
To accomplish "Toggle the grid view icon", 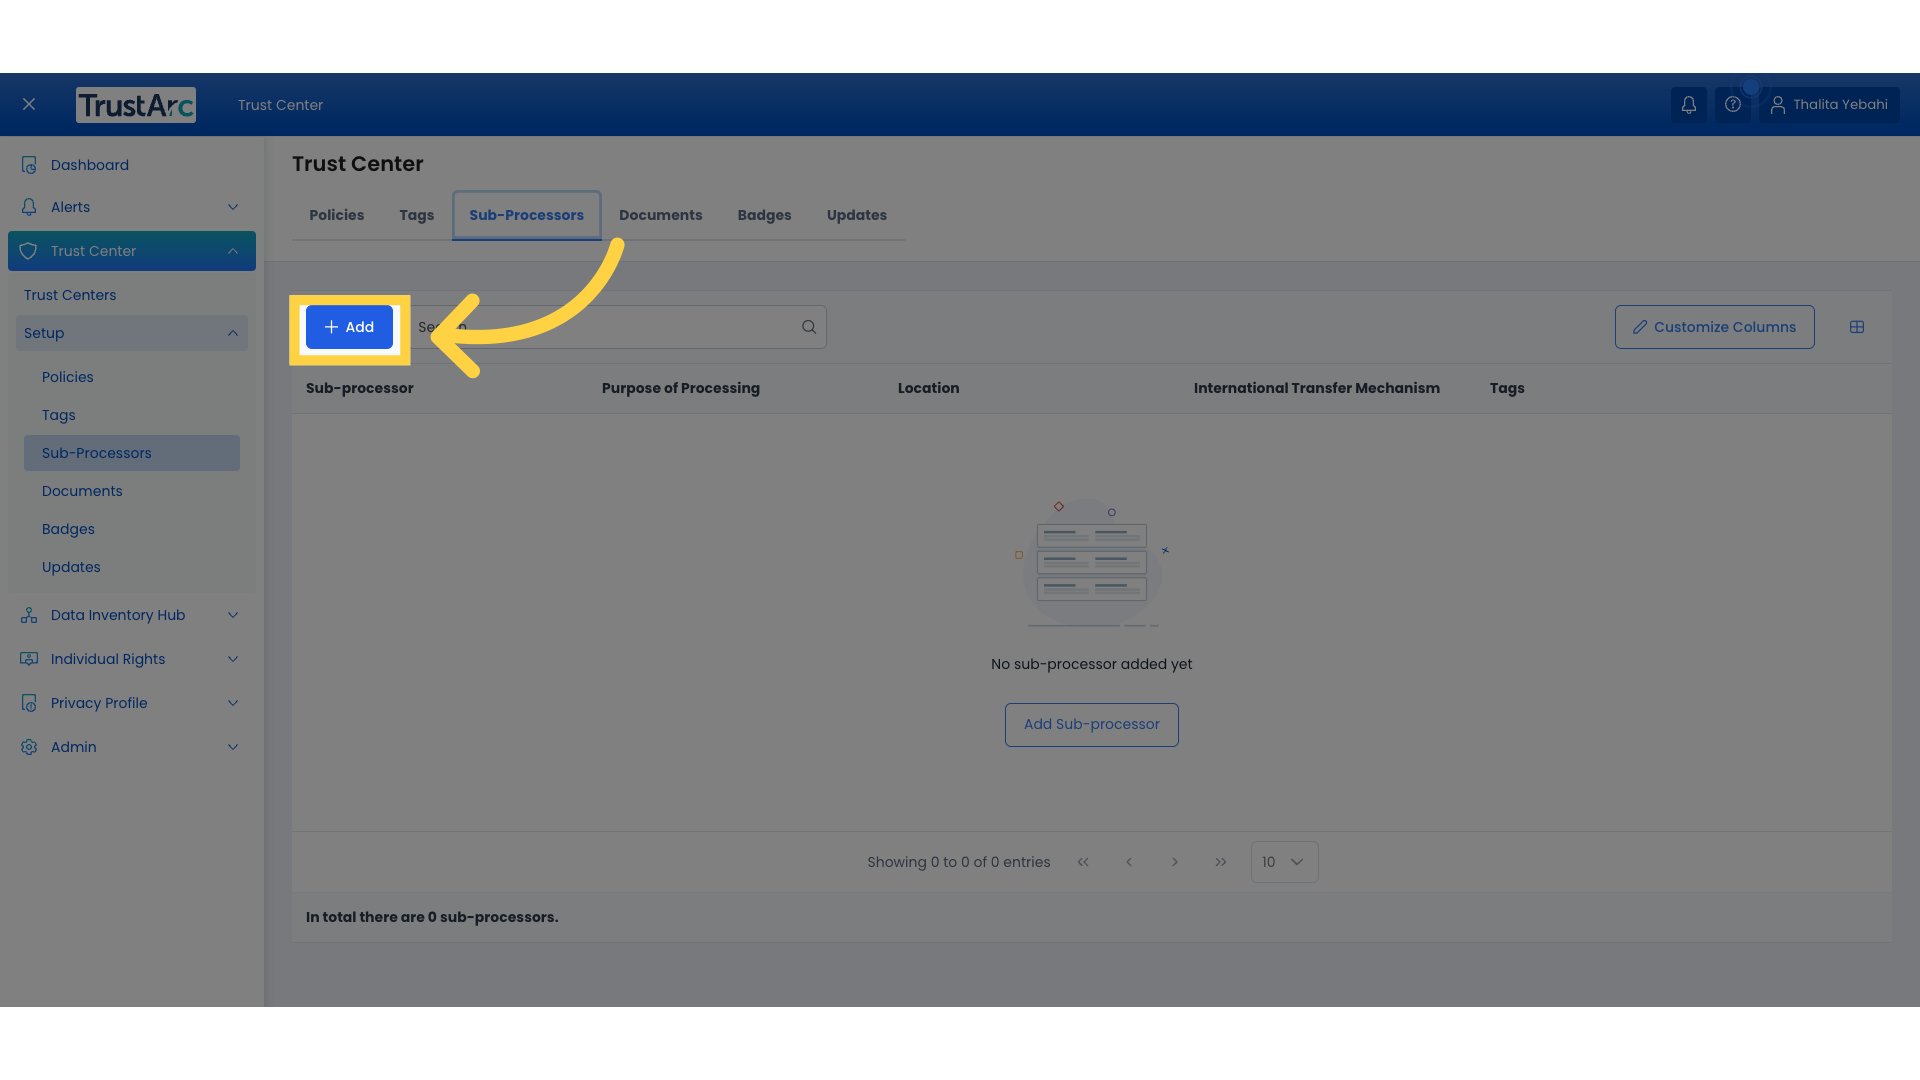I will [1857, 327].
